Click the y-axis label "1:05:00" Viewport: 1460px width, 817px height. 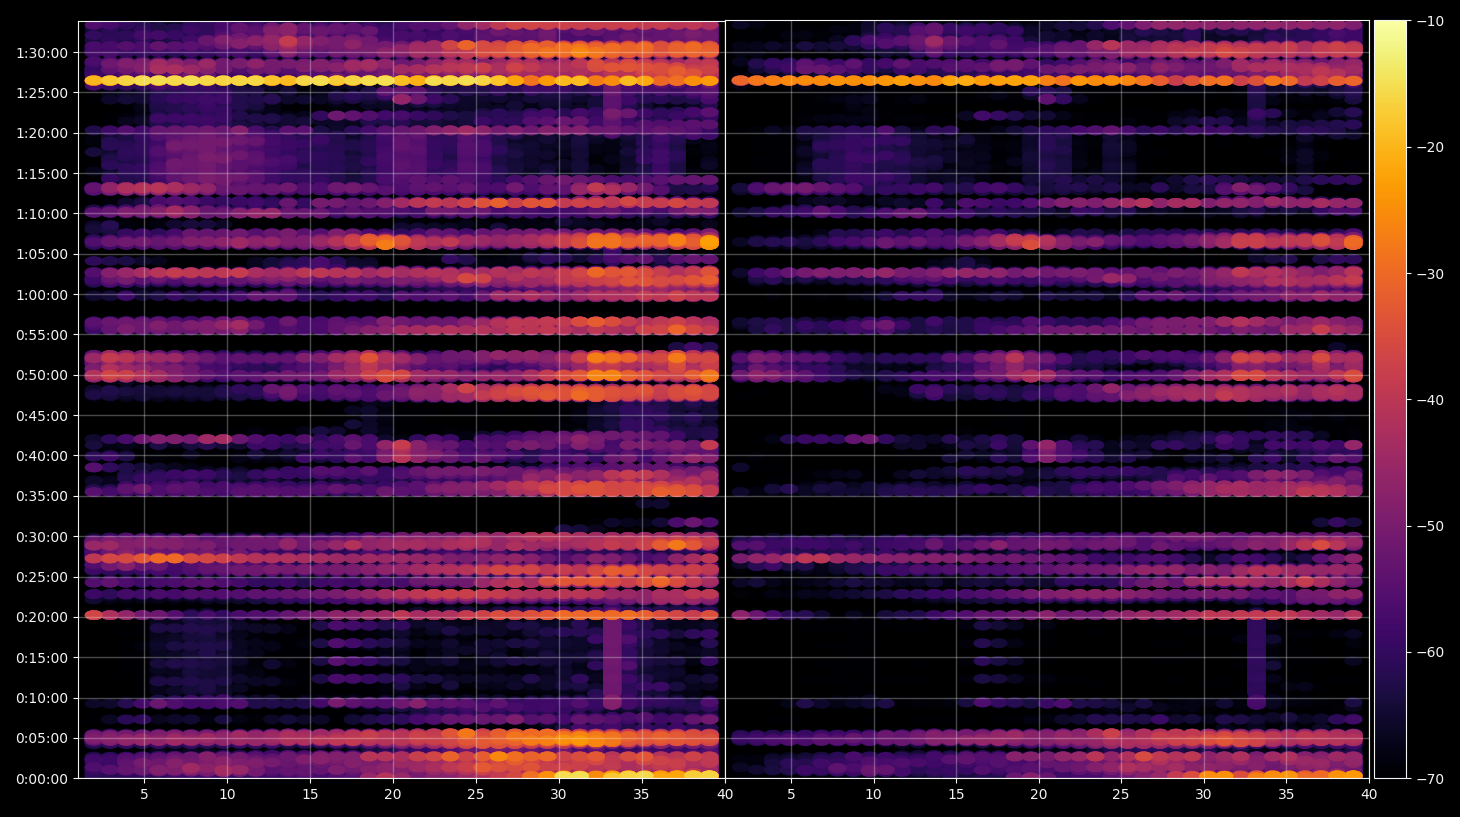click(x=42, y=254)
